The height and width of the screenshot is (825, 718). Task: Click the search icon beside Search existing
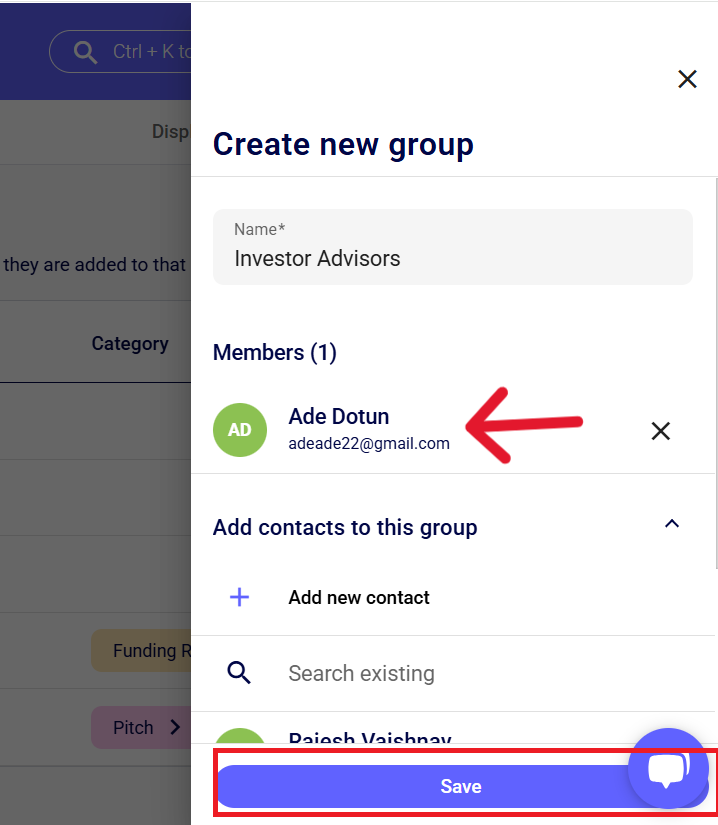pos(240,673)
